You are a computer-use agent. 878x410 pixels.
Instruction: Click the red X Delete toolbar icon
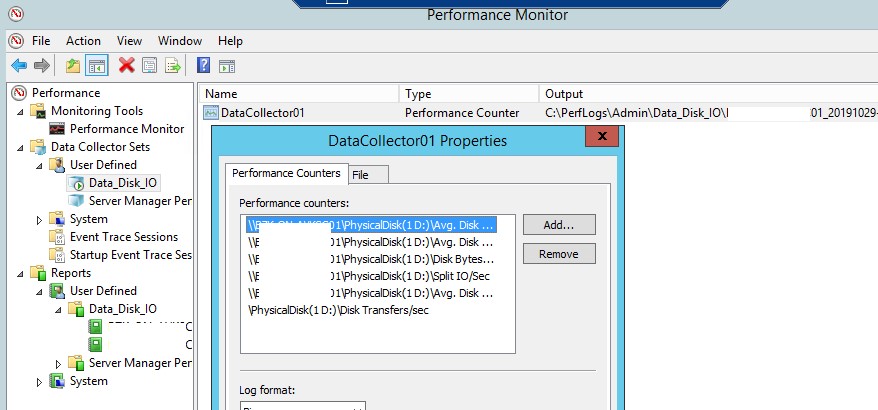pos(127,66)
